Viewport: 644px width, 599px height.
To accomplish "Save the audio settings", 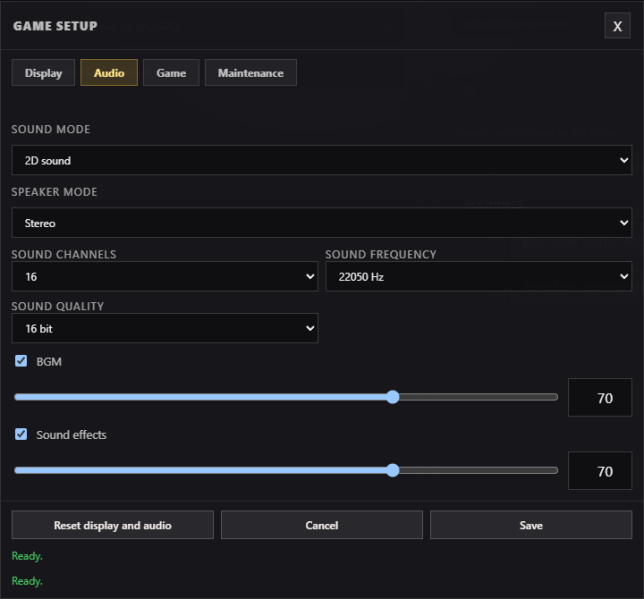I will click(x=531, y=525).
